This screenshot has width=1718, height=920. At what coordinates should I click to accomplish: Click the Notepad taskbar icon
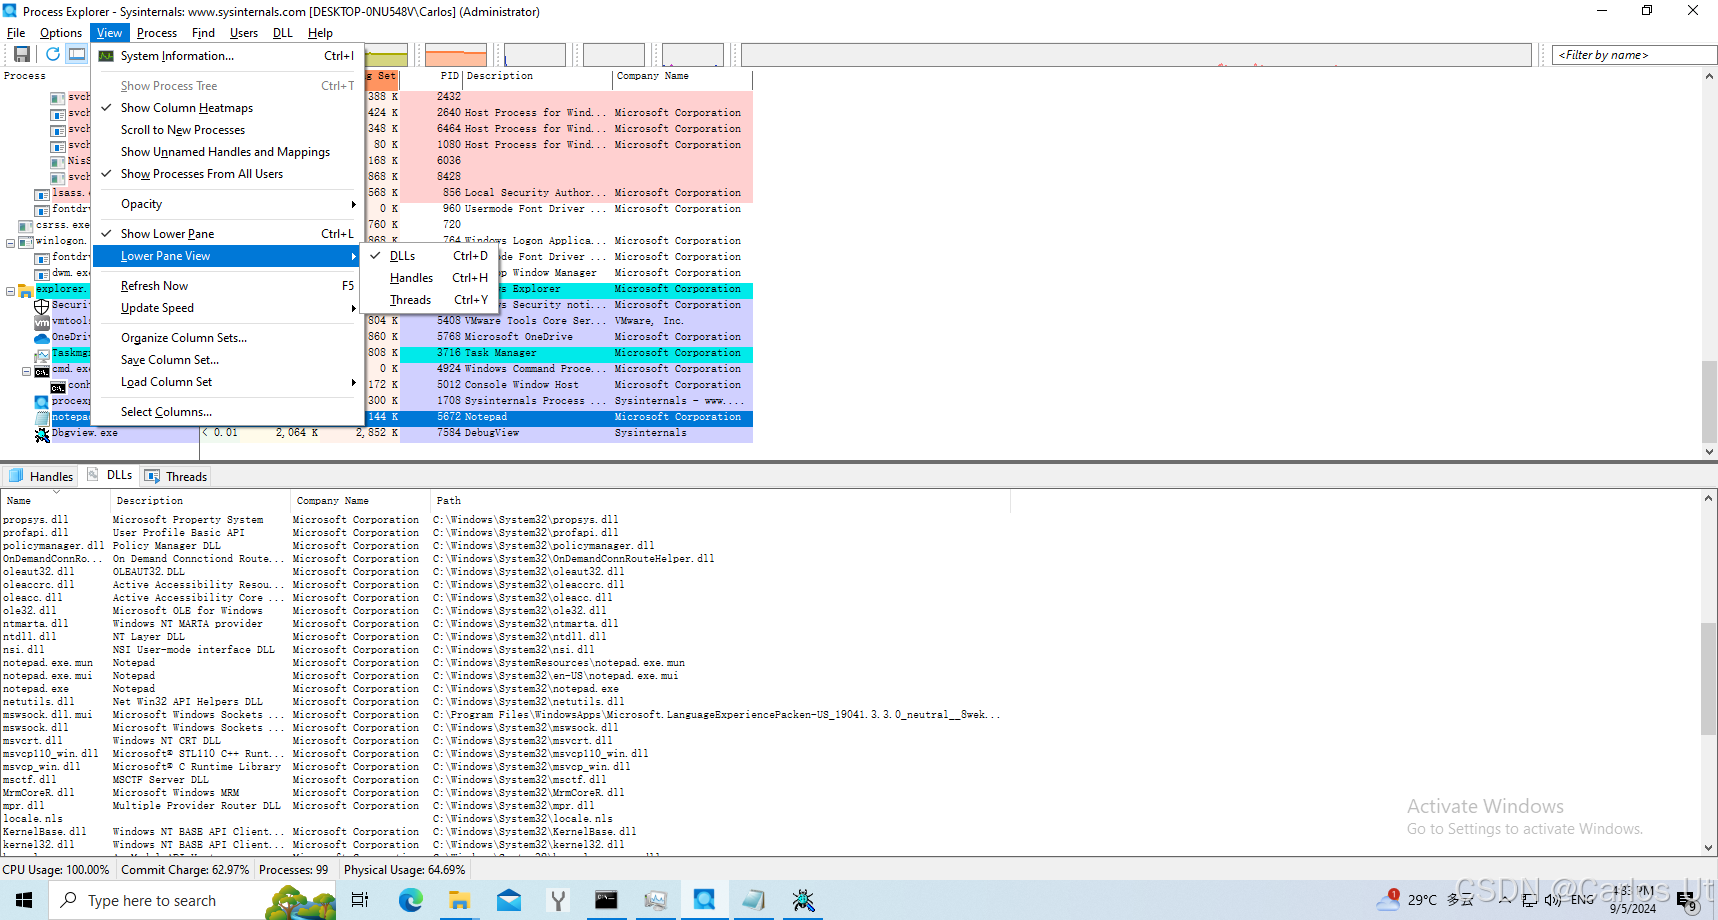[753, 900]
